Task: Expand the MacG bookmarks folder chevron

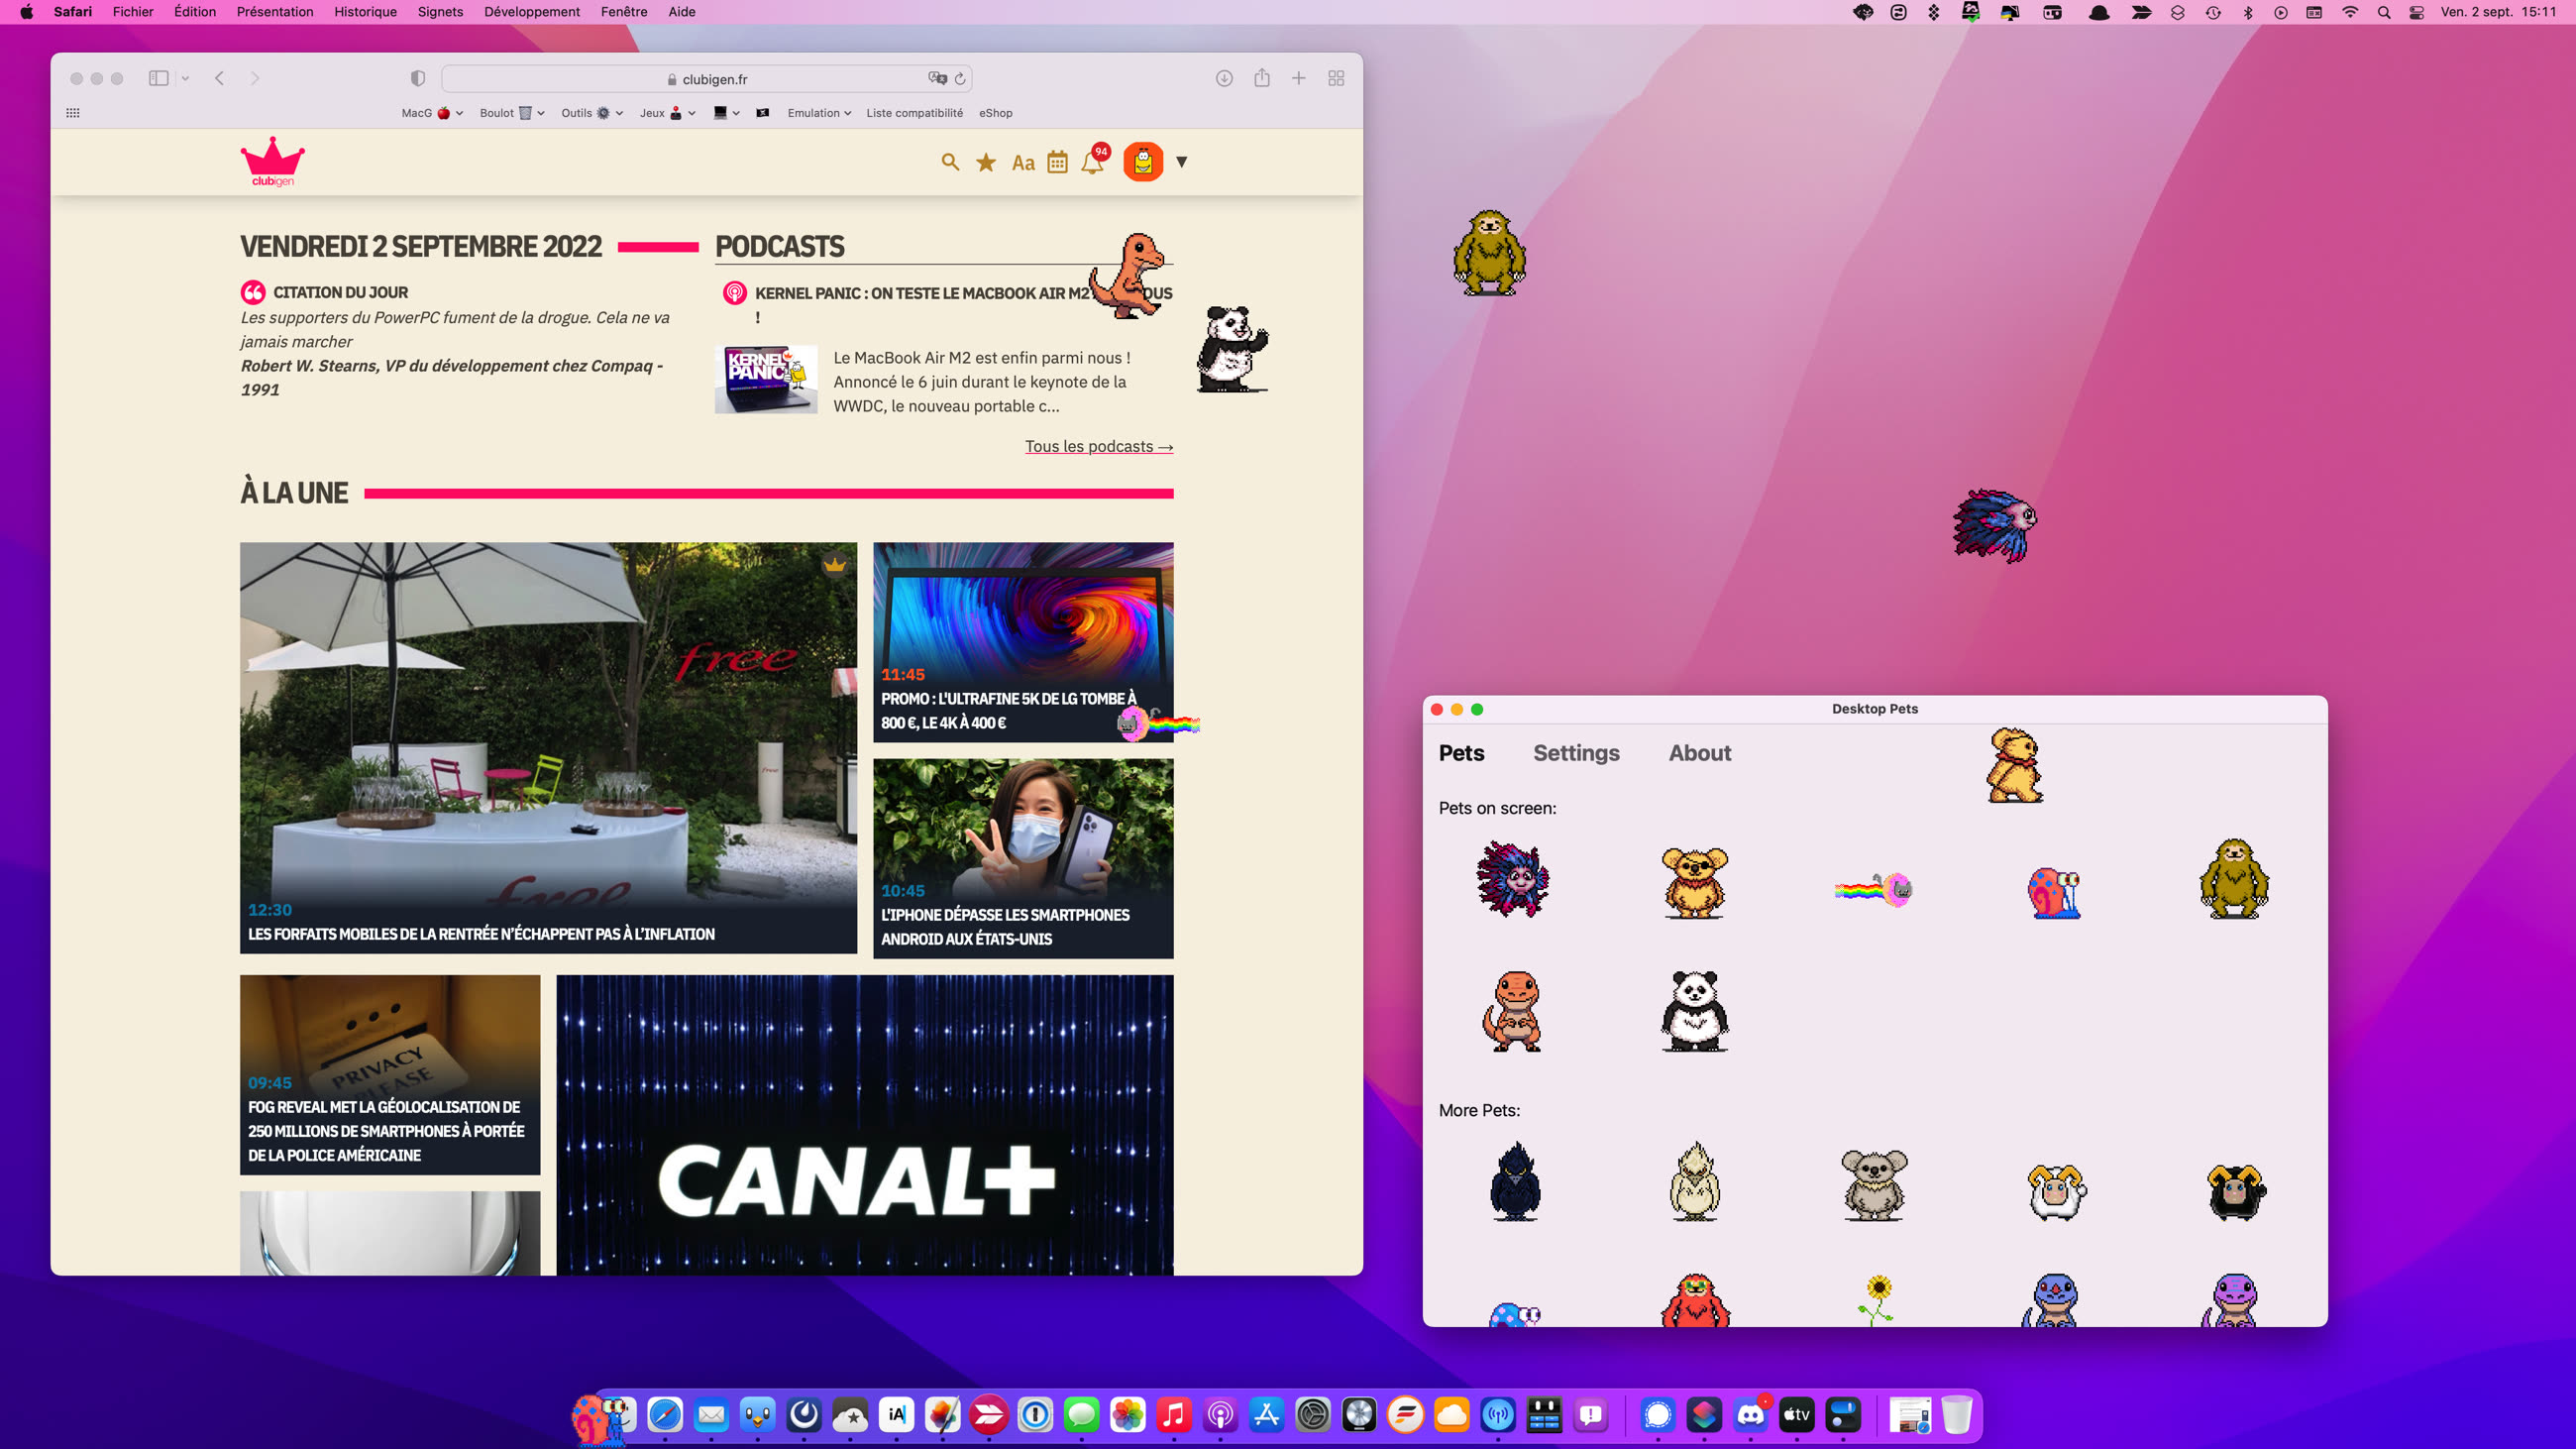Action: pyautogui.click(x=459, y=113)
